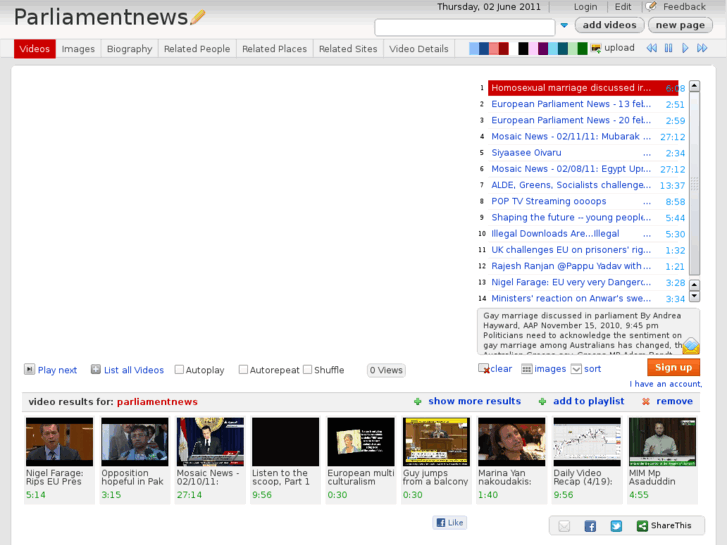Open the Feedback notepad icon

click(651, 6)
